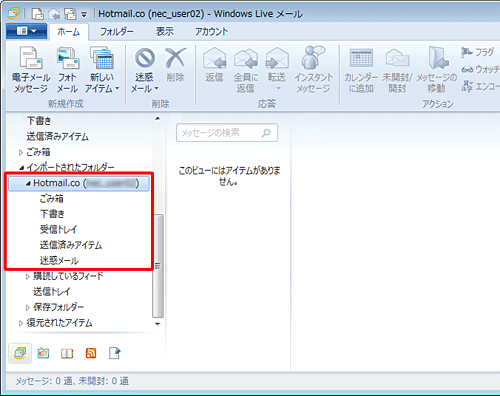The width and height of the screenshot is (500, 396).
Task: Click the フラグ flag button
Action: pyautogui.click(x=477, y=52)
